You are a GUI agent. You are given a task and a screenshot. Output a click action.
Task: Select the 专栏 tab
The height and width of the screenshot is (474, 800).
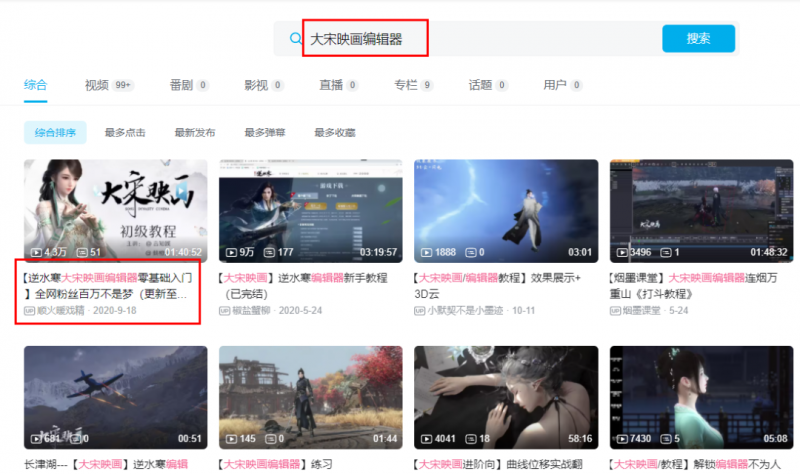coord(405,85)
